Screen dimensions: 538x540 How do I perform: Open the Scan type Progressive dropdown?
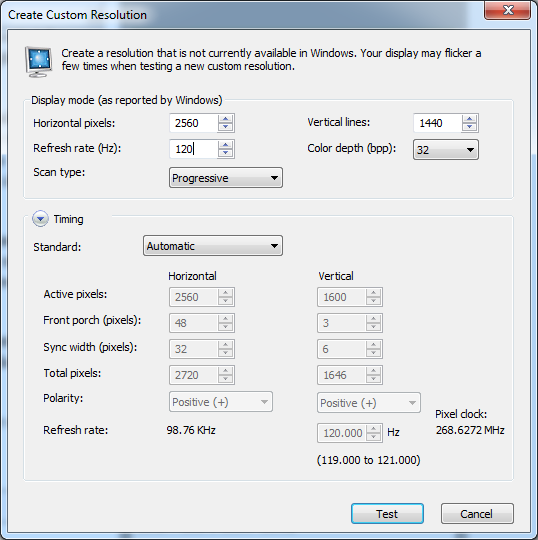click(226, 178)
